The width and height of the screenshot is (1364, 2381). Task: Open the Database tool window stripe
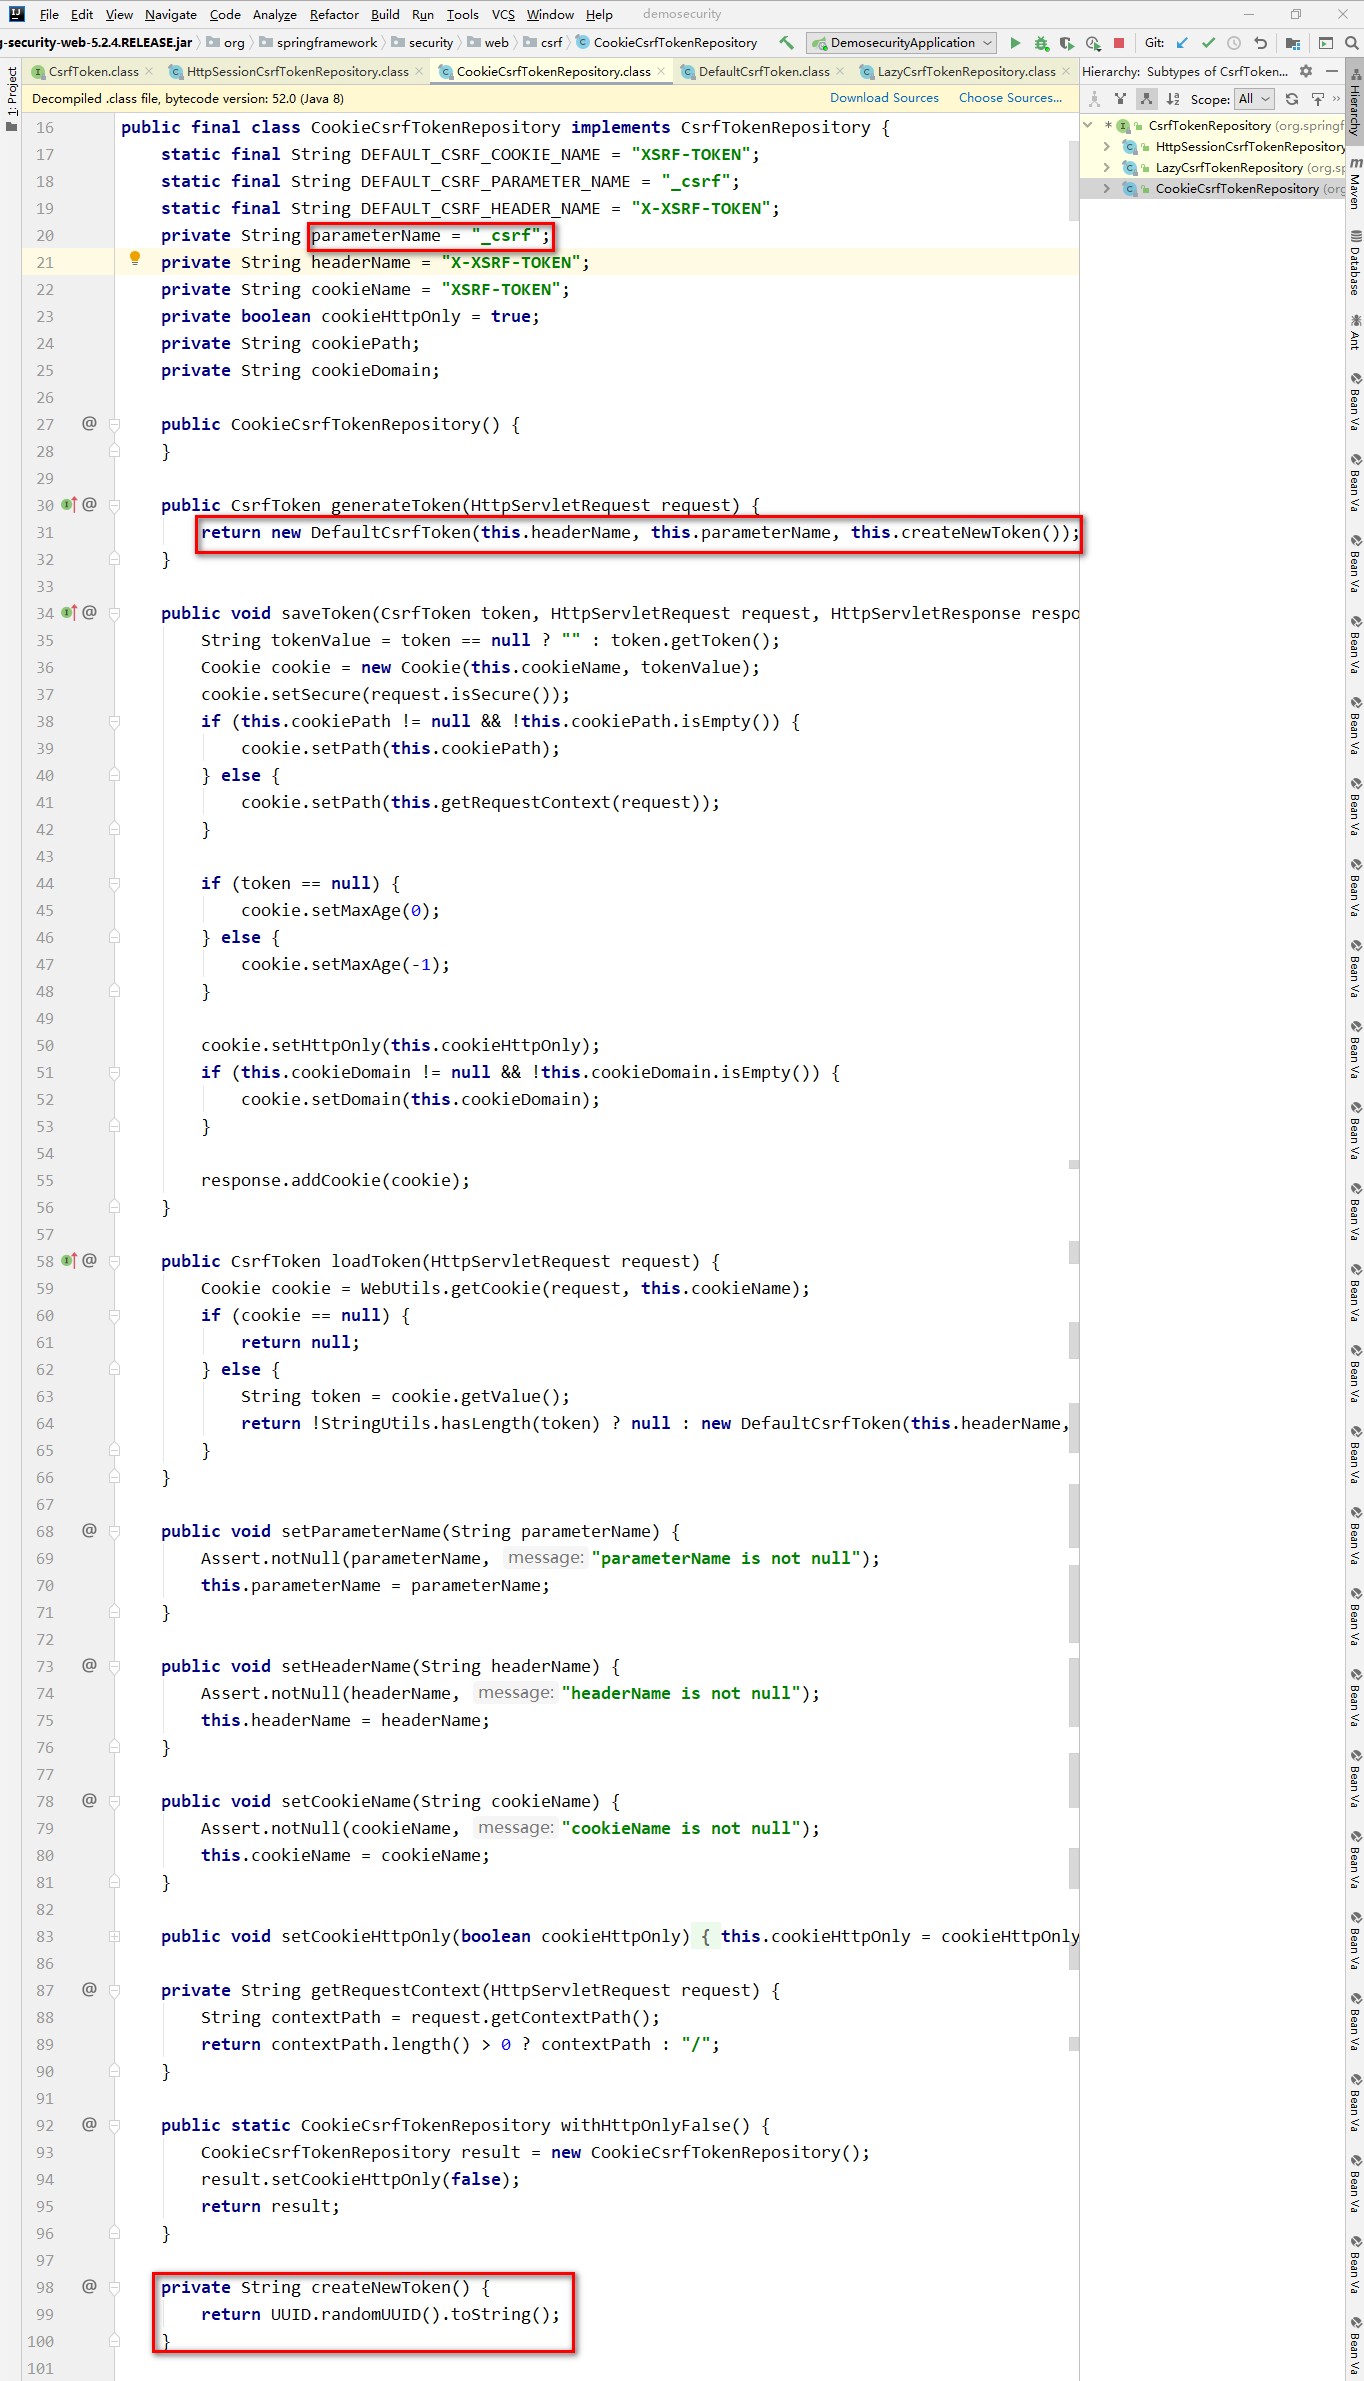1355,264
